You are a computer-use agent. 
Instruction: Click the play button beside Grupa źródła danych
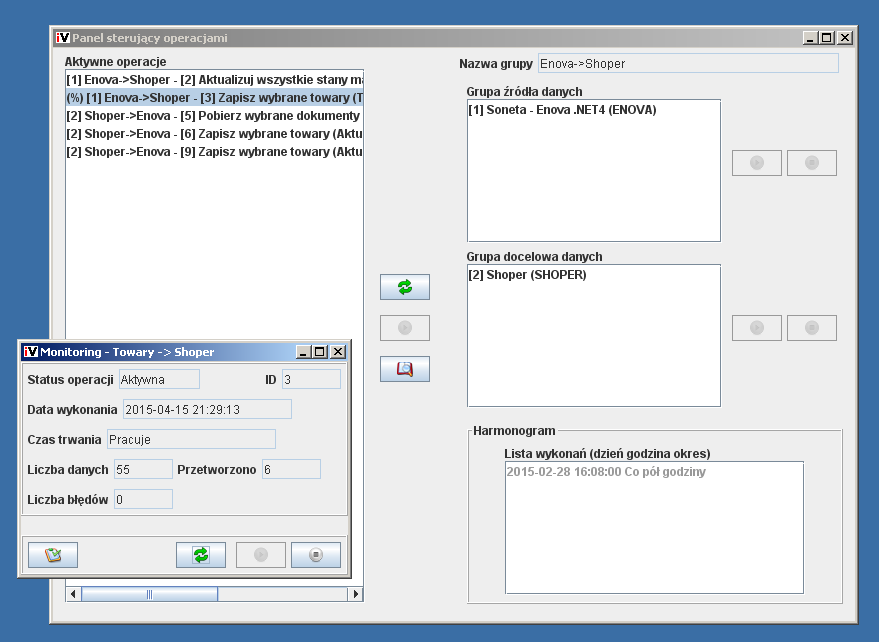(x=757, y=163)
